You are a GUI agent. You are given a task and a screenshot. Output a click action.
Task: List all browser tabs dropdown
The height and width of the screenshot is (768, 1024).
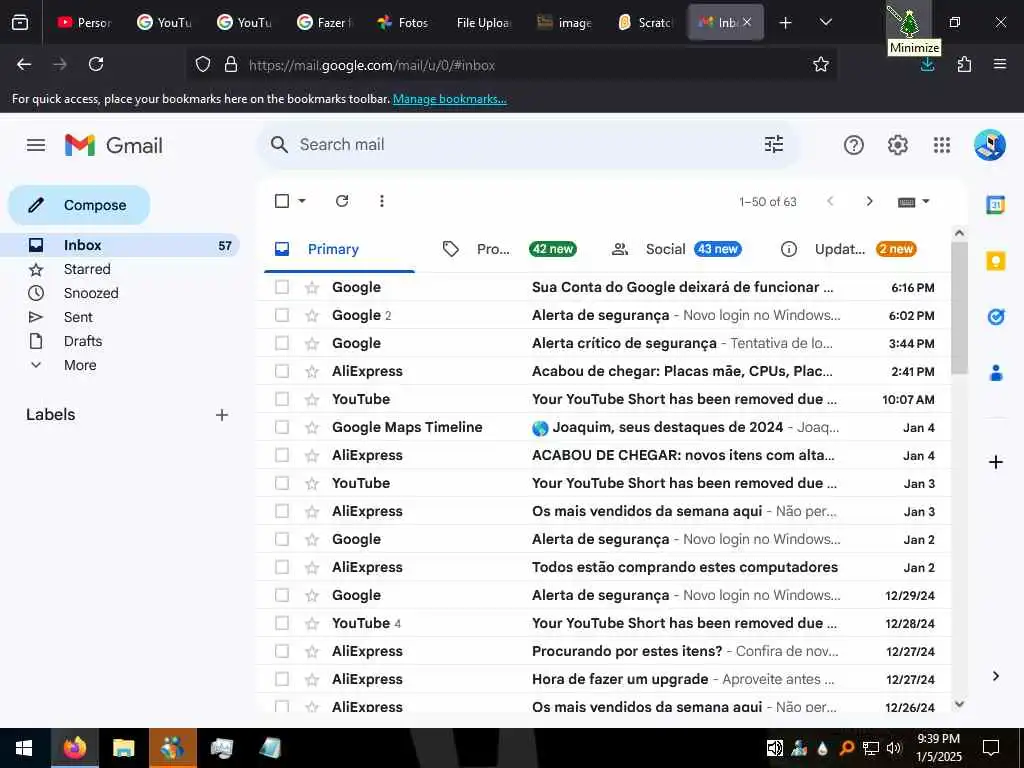825,22
